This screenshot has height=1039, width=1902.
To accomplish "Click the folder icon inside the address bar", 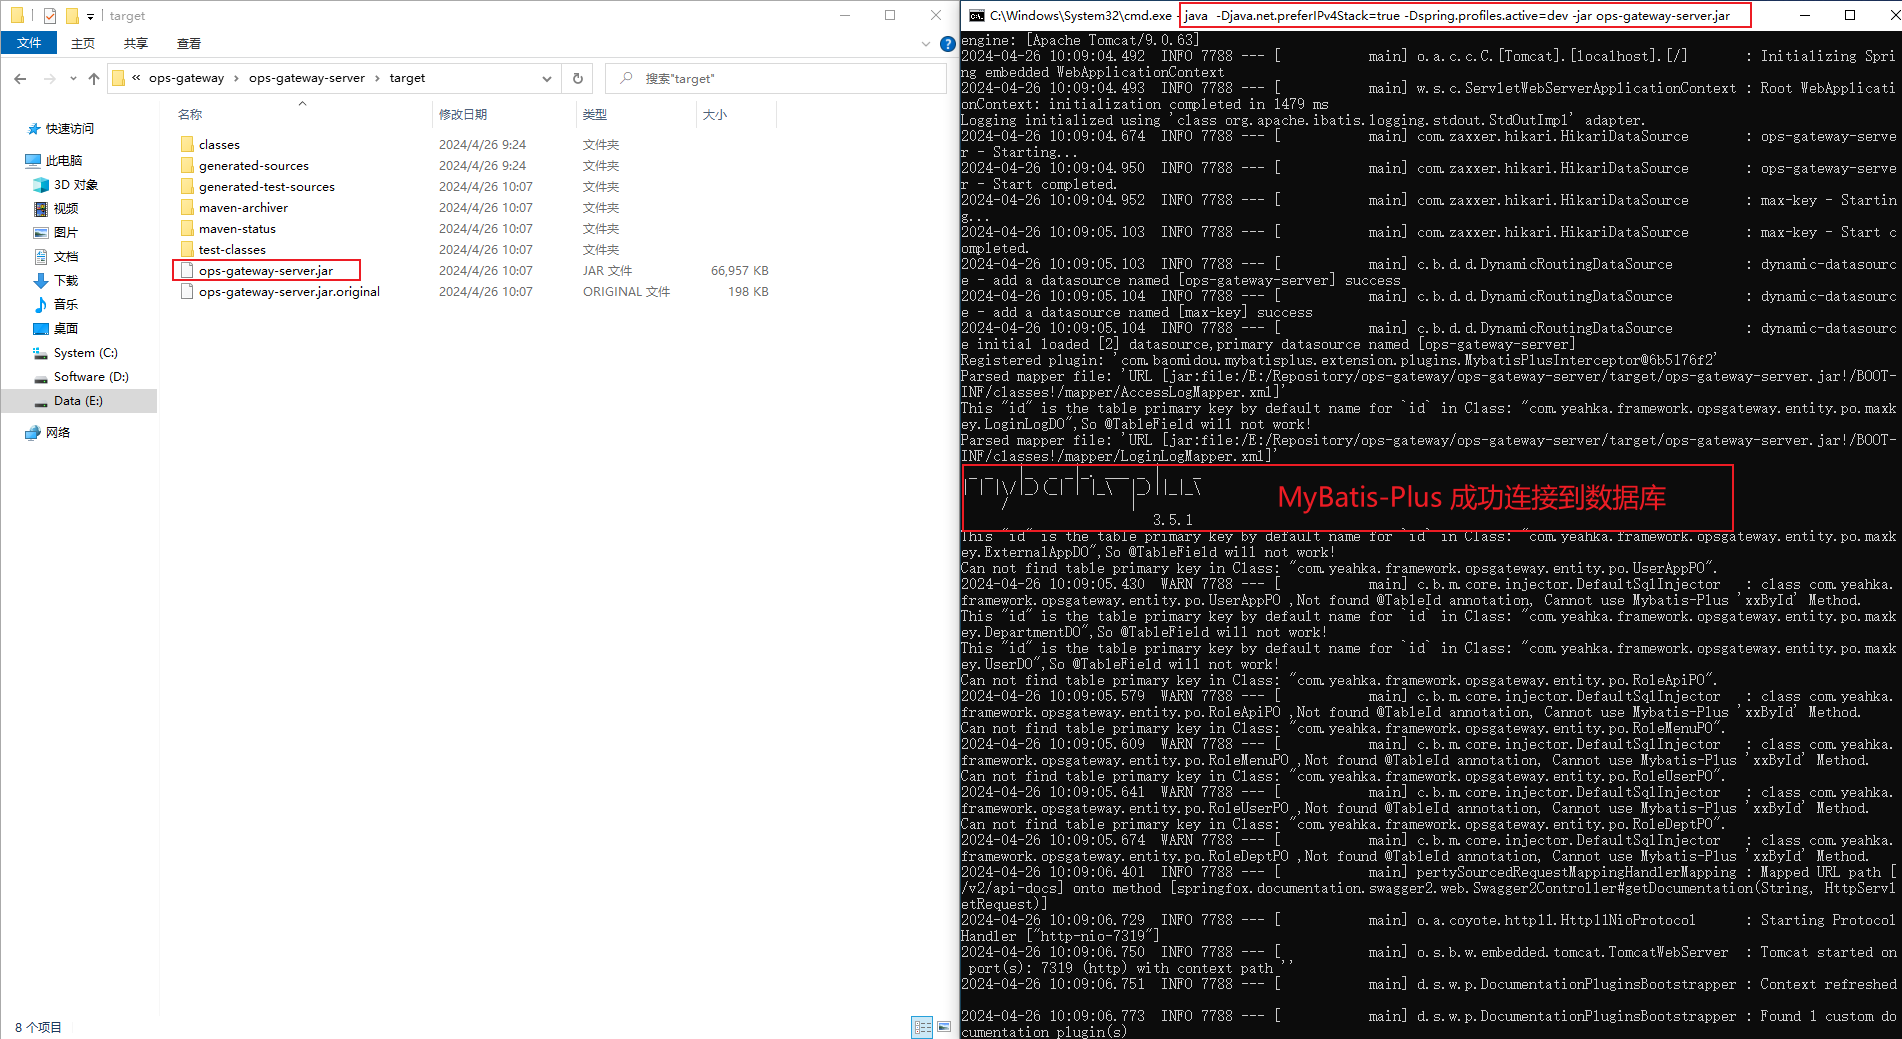I will (x=119, y=78).
